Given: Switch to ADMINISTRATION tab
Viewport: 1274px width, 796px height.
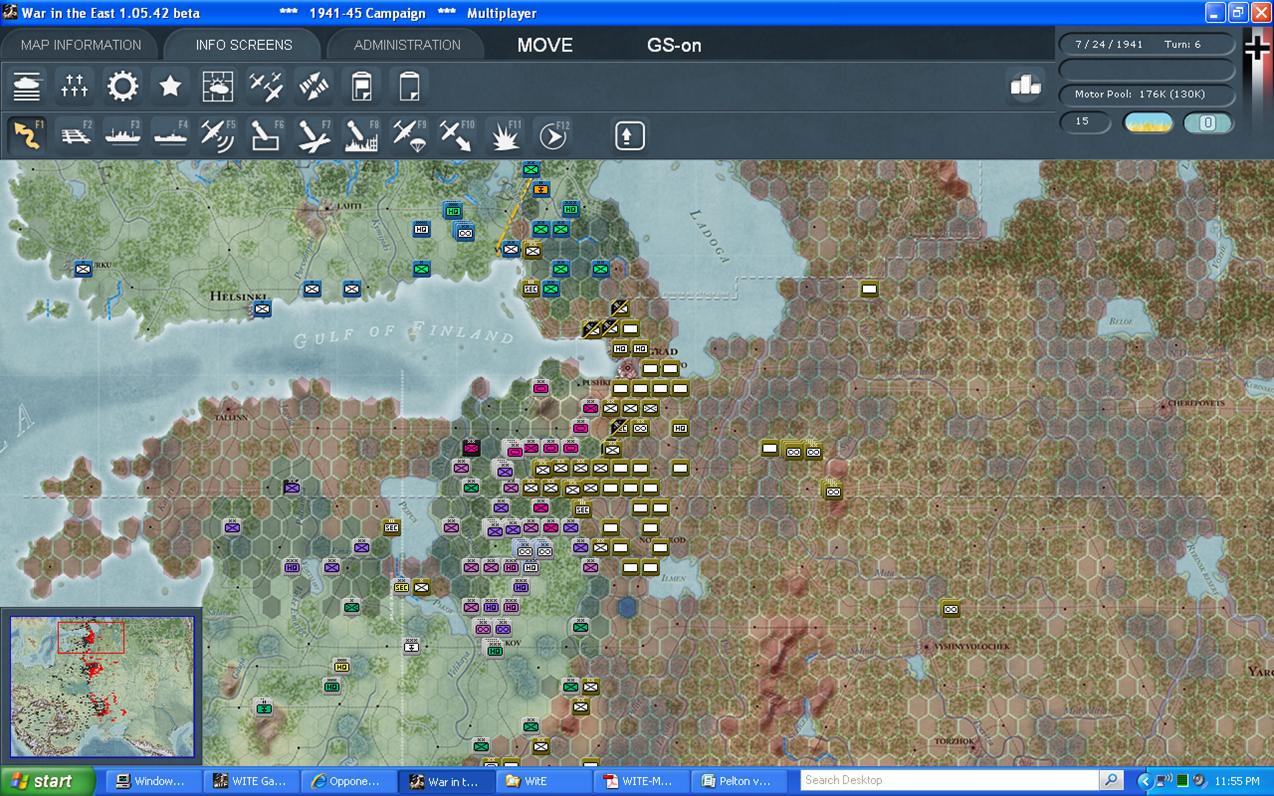Looking at the screenshot, I should [407, 45].
